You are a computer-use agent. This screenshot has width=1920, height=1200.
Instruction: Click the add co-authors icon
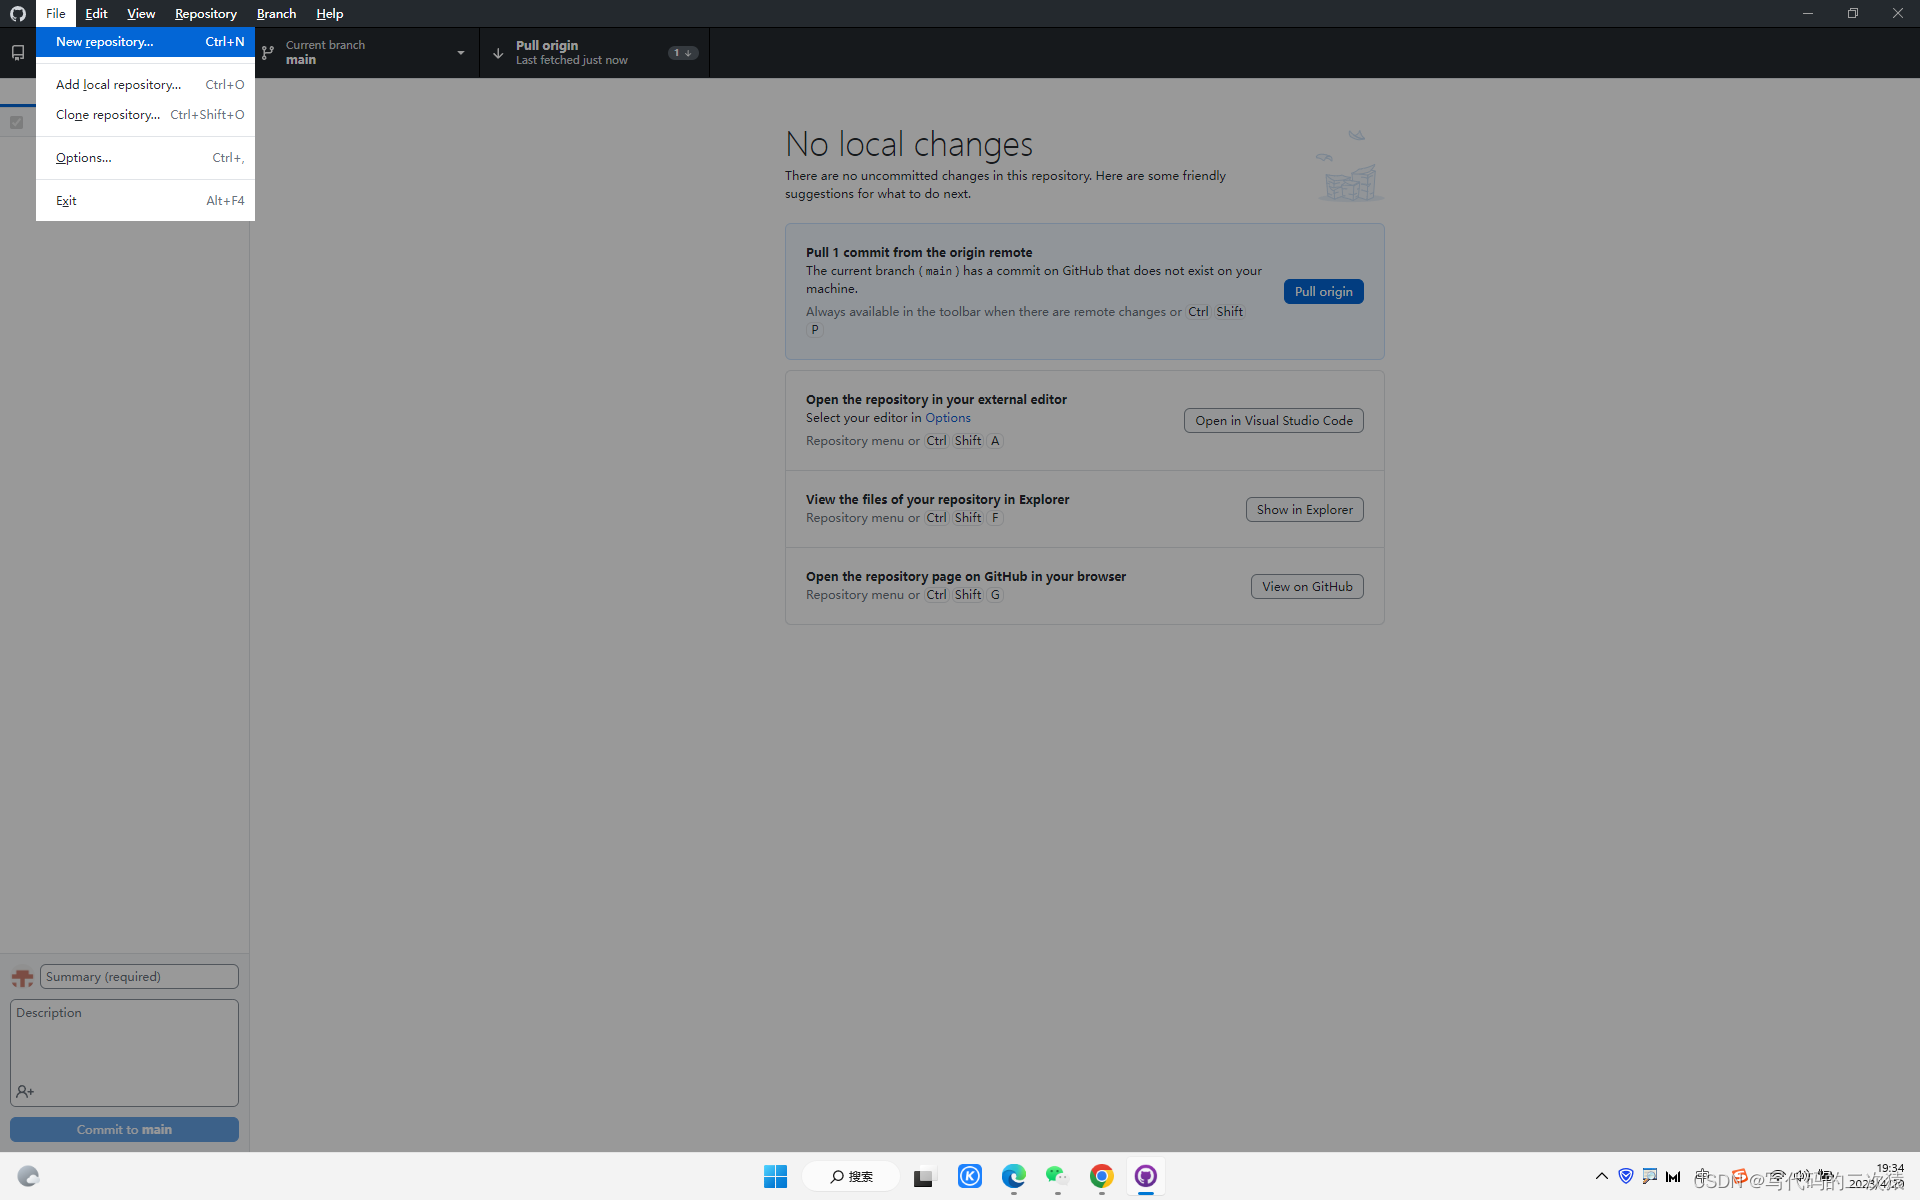[x=25, y=1091]
